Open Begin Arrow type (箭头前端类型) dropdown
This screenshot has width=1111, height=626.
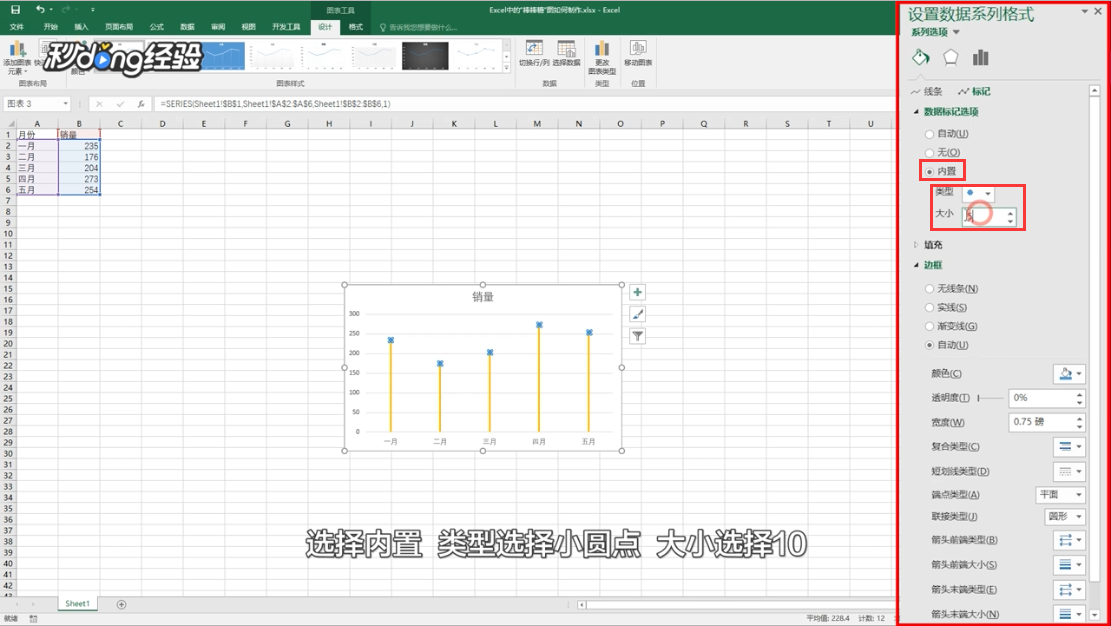(x=1069, y=540)
